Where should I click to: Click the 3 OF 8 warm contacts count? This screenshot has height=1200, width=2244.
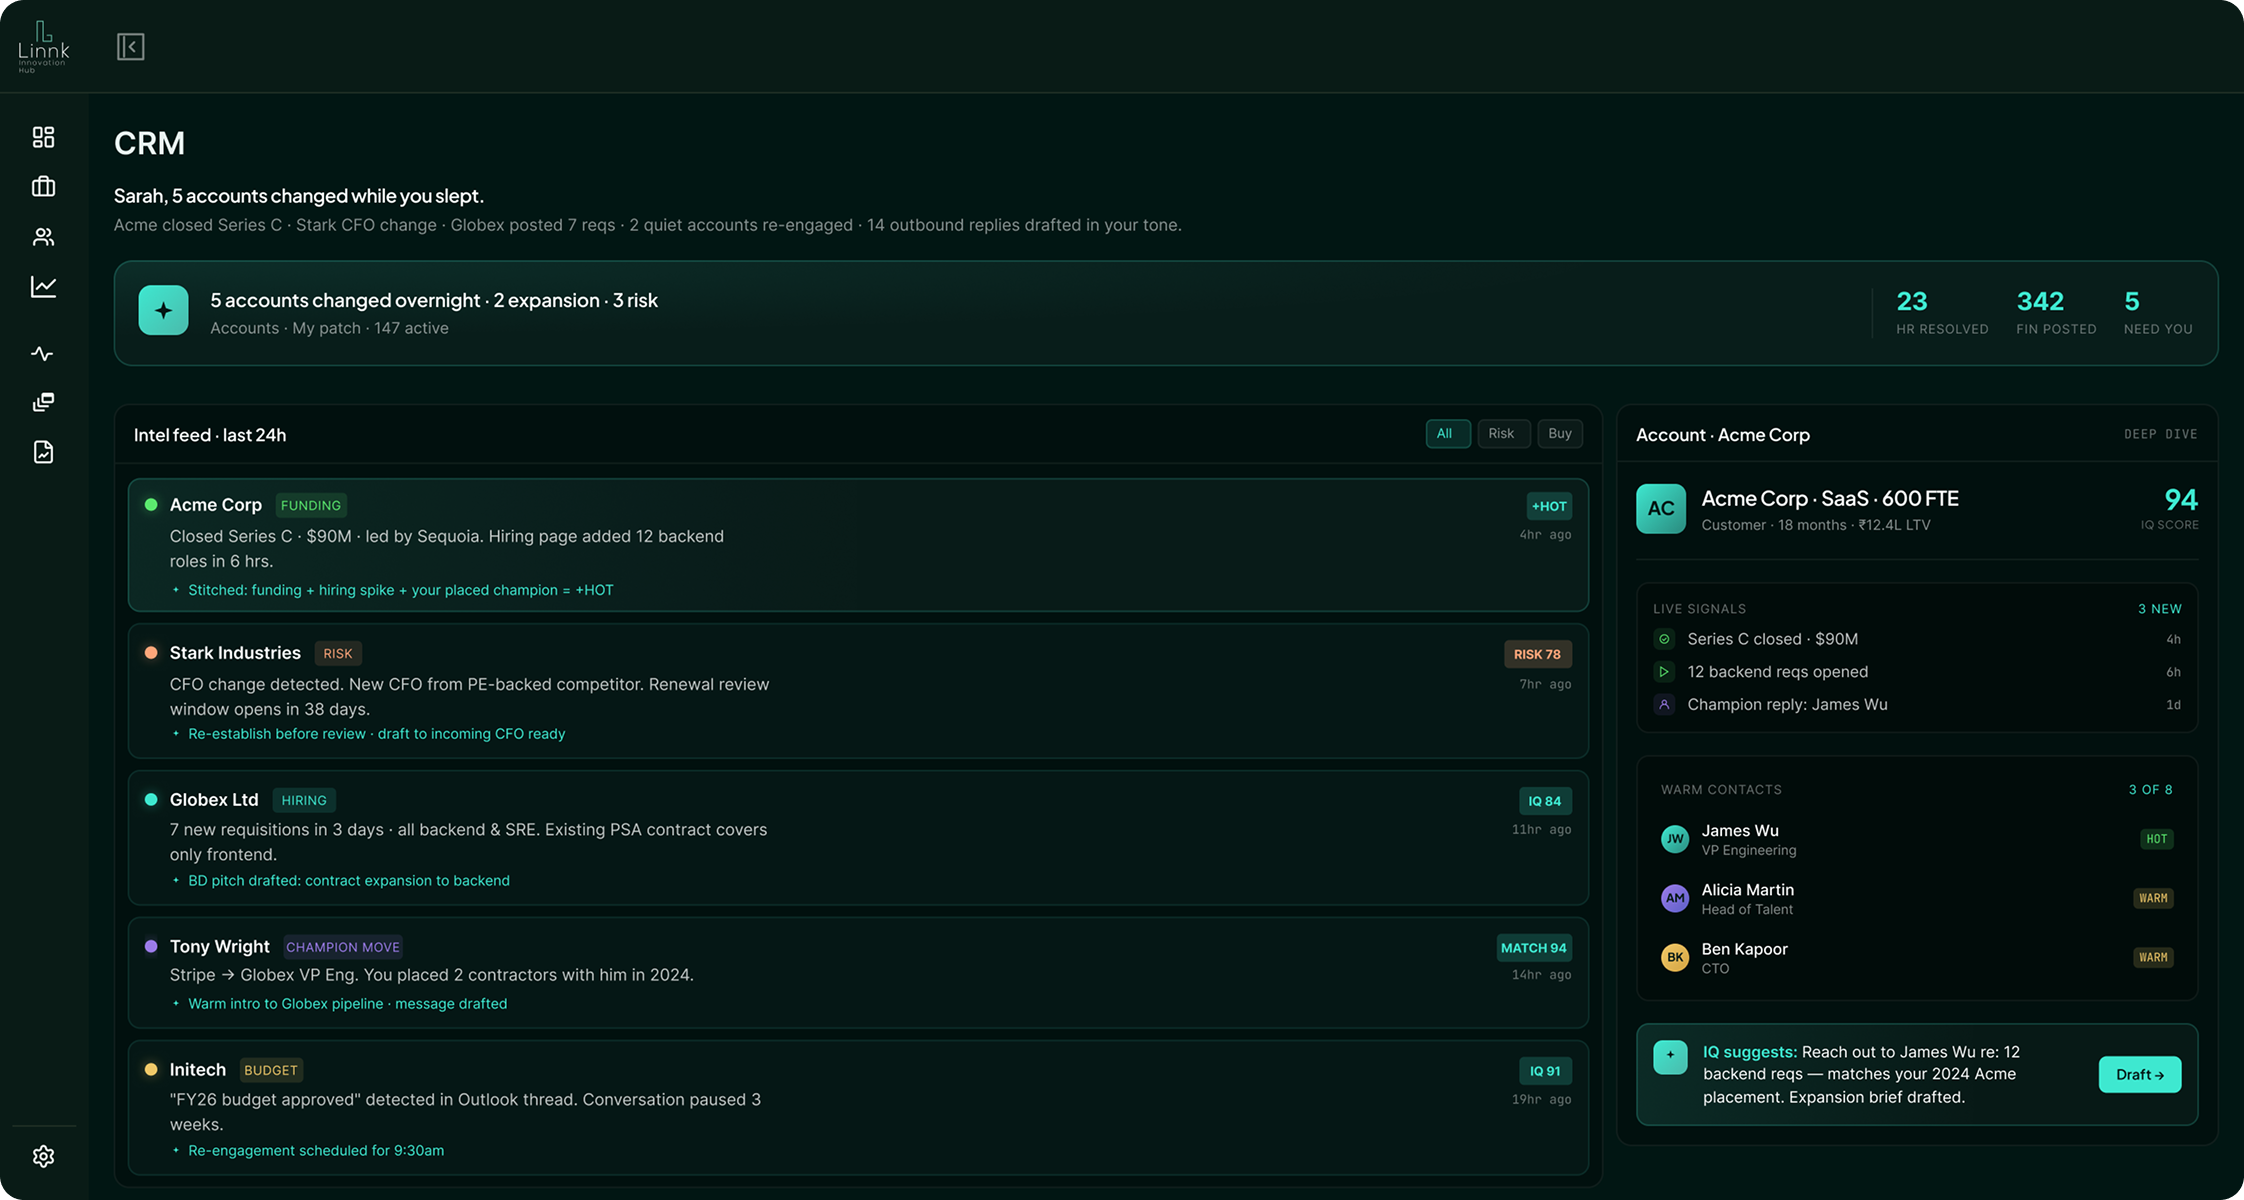(2150, 790)
